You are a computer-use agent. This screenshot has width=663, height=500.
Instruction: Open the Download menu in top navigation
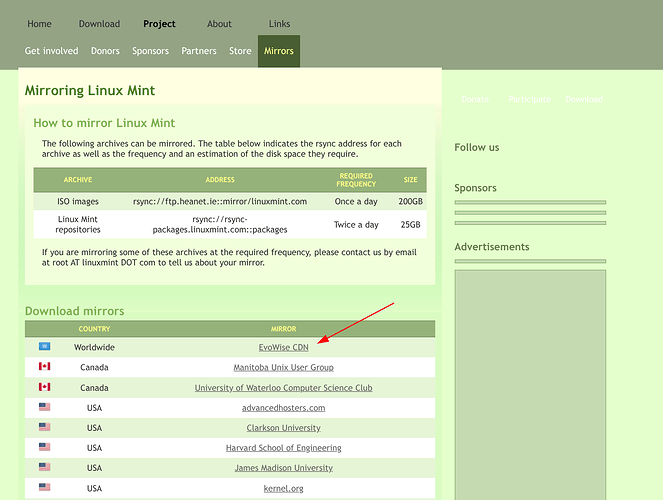coord(99,24)
